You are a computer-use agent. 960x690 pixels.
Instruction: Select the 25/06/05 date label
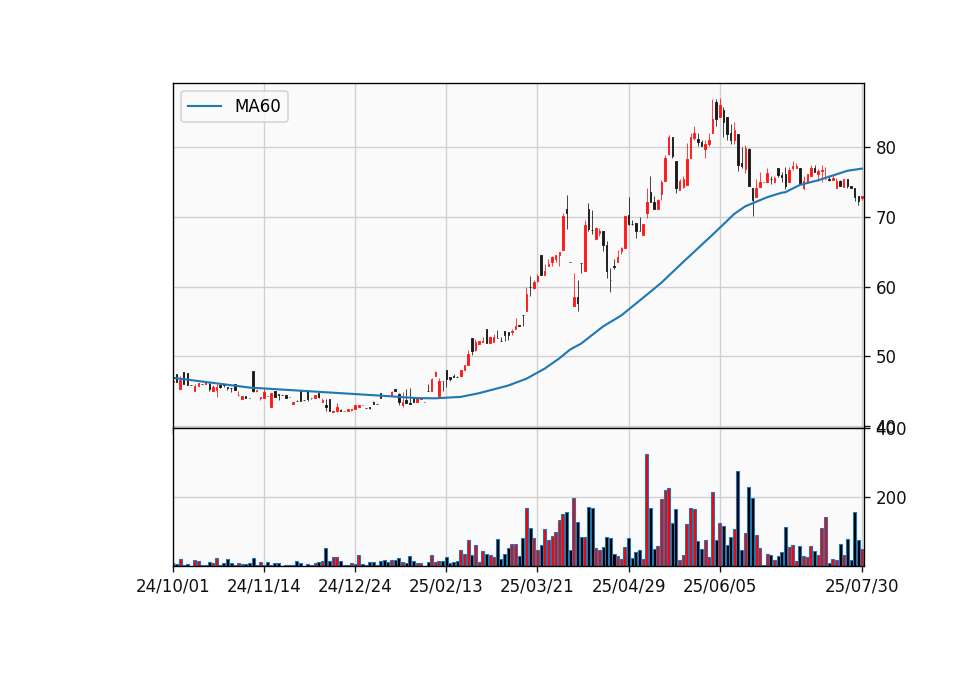[x=719, y=586]
